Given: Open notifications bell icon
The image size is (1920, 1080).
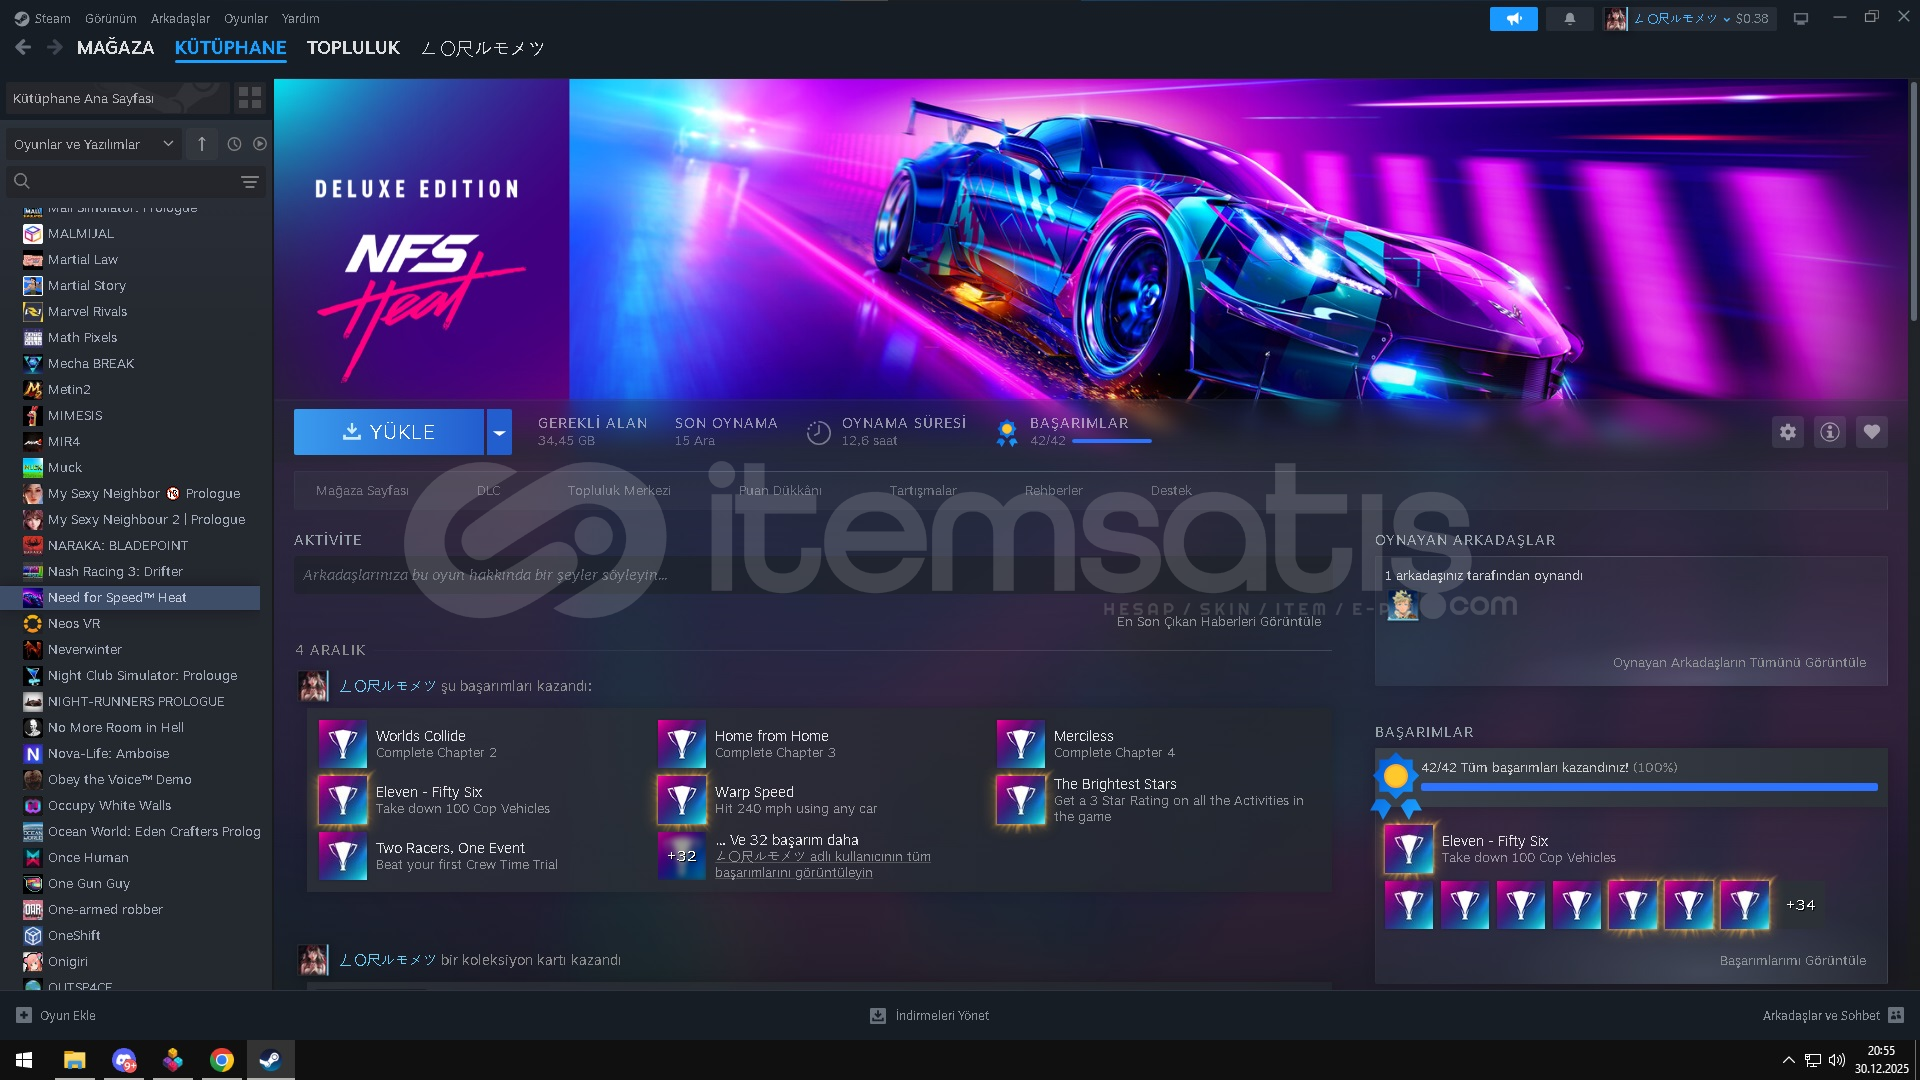Looking at the screenshot, I should click(1569, 18).
